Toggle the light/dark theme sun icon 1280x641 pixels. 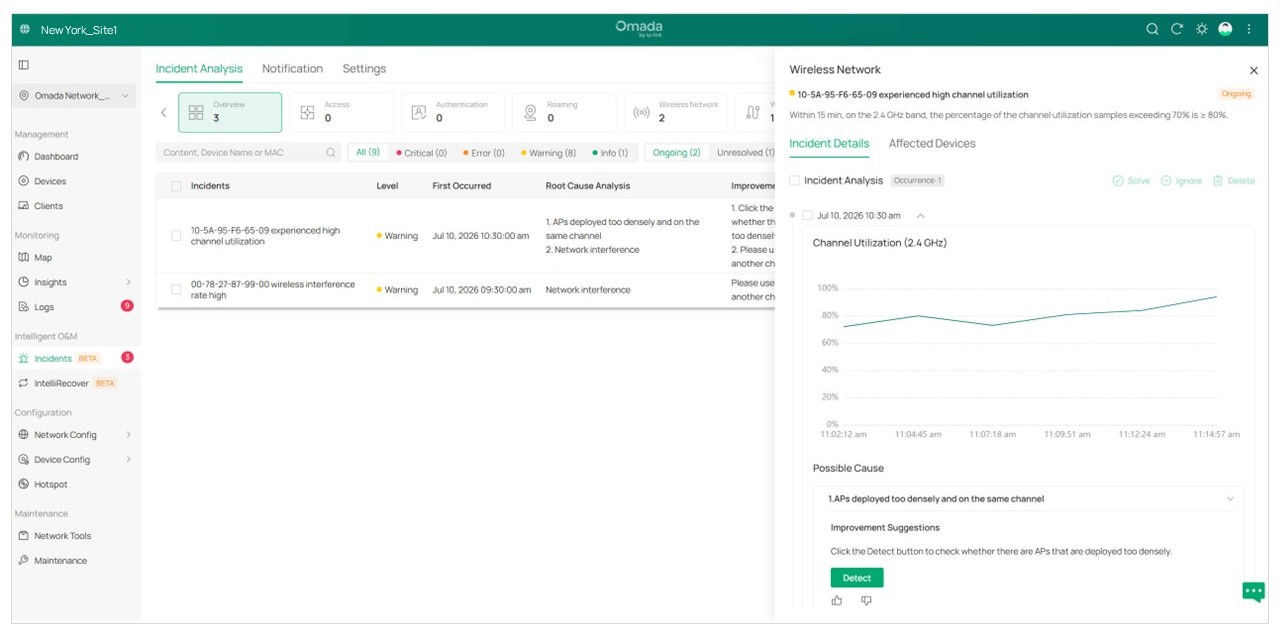coord(1202,29)
